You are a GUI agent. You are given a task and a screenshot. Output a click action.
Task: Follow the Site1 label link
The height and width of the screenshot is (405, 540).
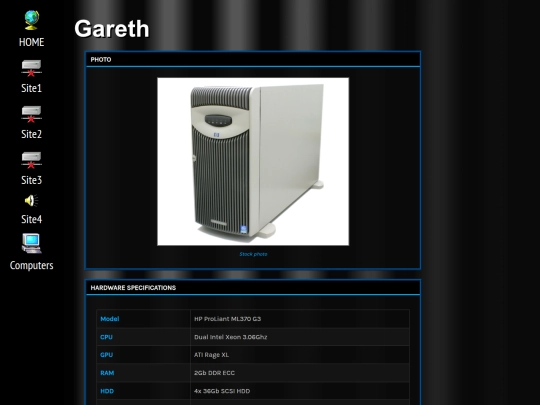[31, 88]
